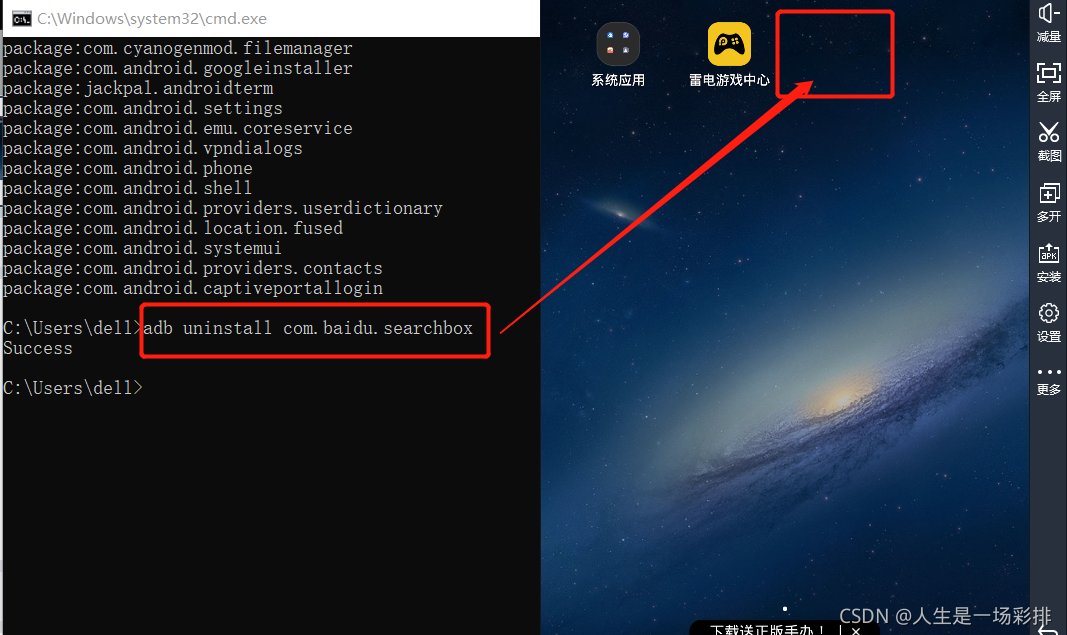Screen dimensions: 1067x635
Task: Click the 下载送正版手办 promotion banner
Action: coord(766,630)
